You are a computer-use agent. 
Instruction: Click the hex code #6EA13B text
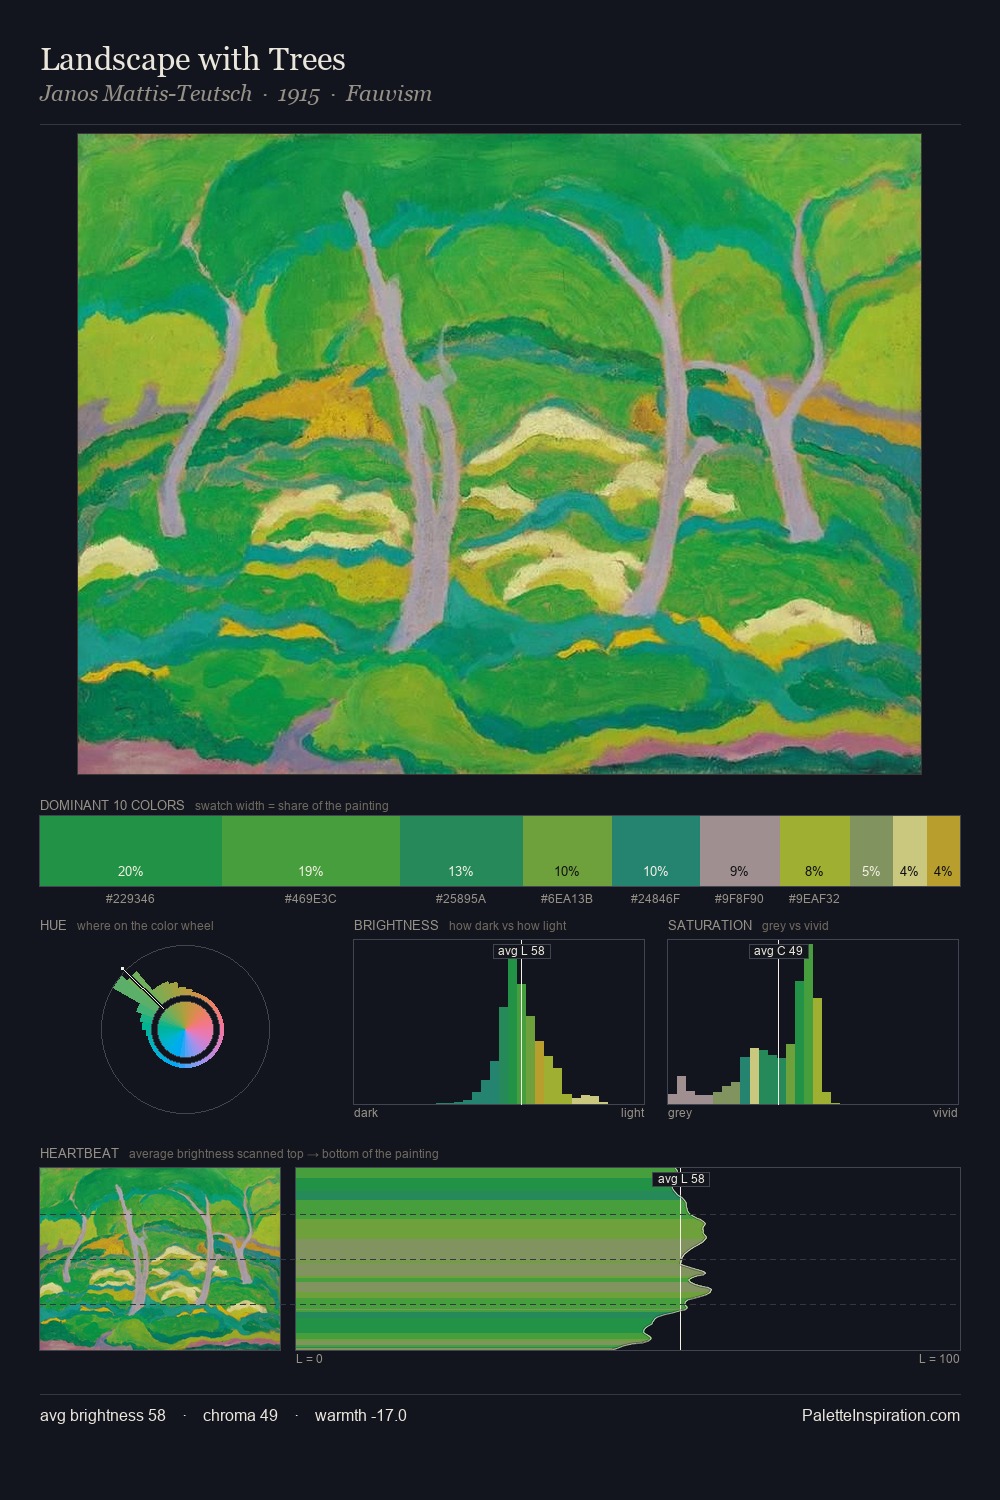click(x=567, y=899)
